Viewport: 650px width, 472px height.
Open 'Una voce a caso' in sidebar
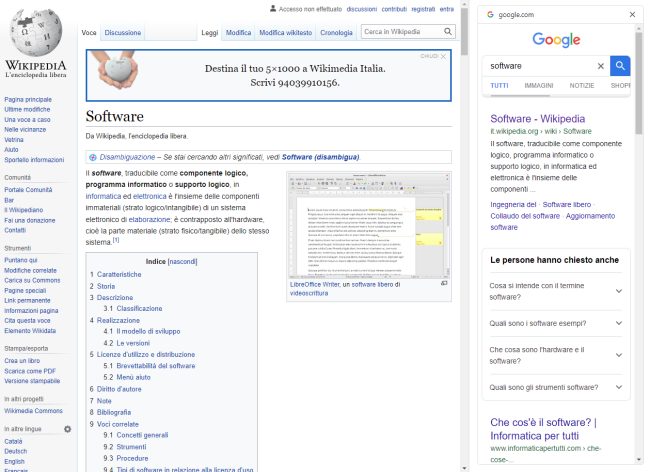[x=27, y=119]
